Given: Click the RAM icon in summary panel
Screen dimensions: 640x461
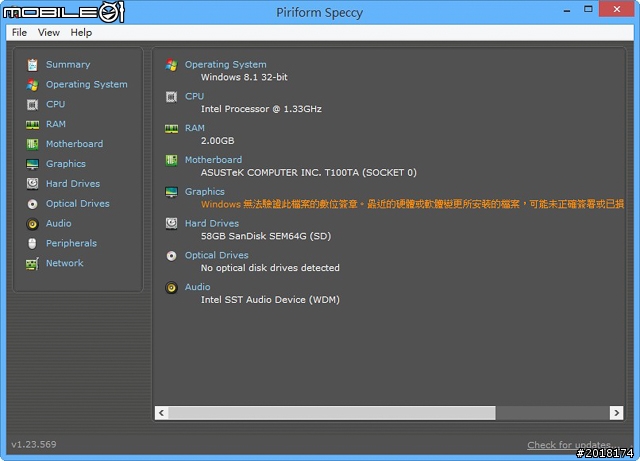Looking at the screenshot, I should pos(171,129).
